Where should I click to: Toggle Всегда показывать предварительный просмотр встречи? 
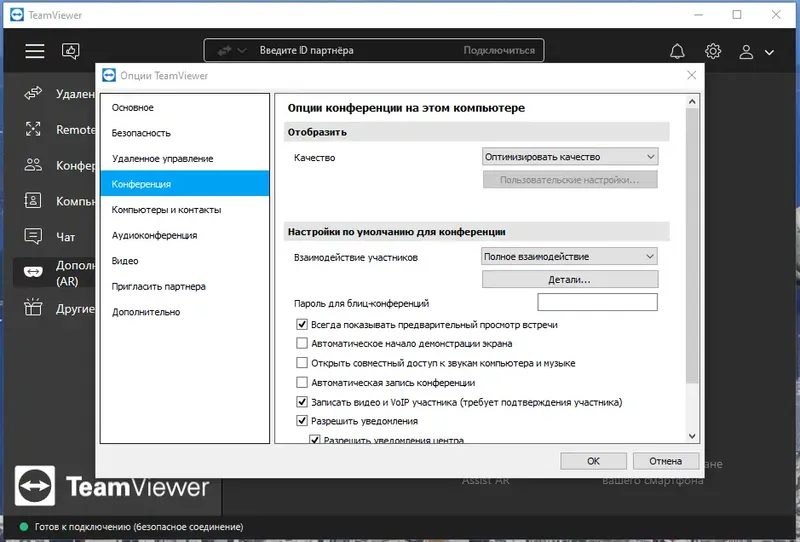302,324
